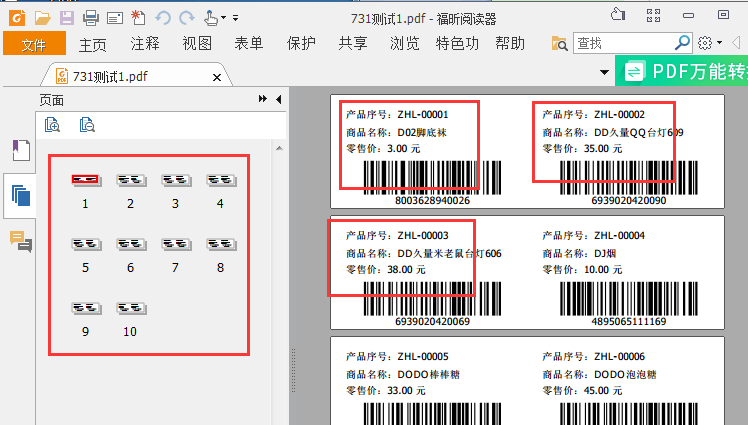Click the Save disk icon
Viewport: 748px width, 425px height.
click(66, 17)
